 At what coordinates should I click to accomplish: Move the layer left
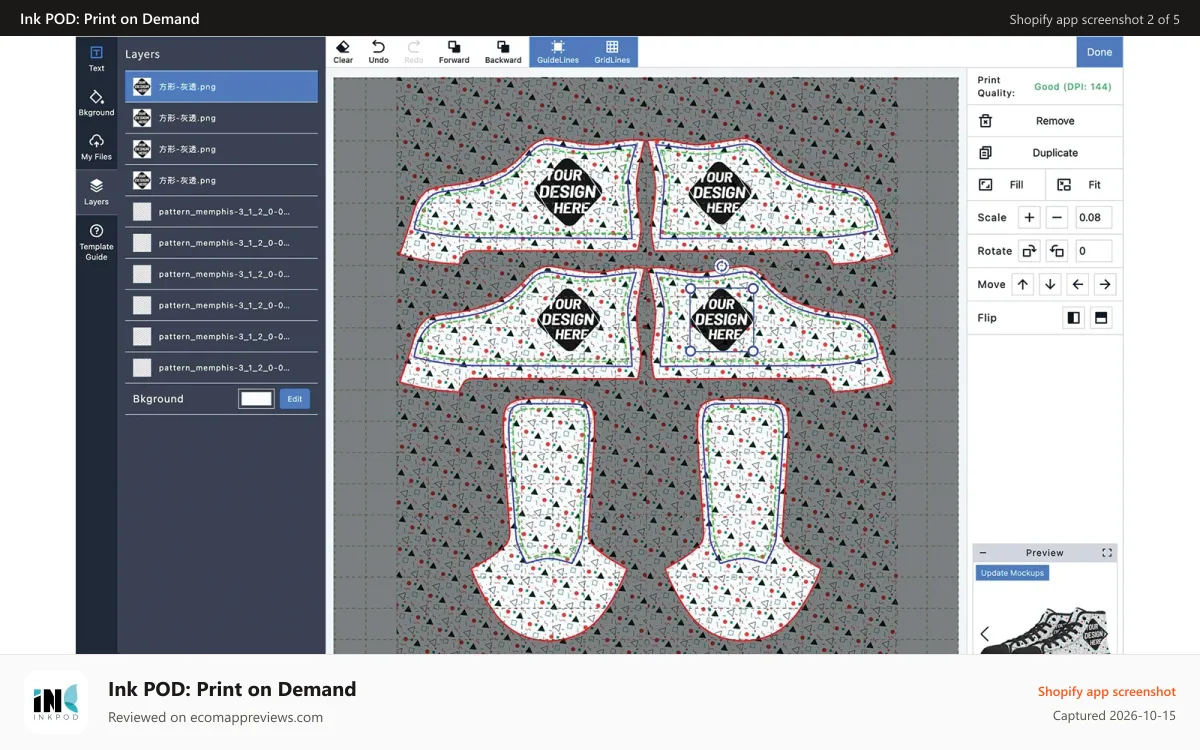1077,285
